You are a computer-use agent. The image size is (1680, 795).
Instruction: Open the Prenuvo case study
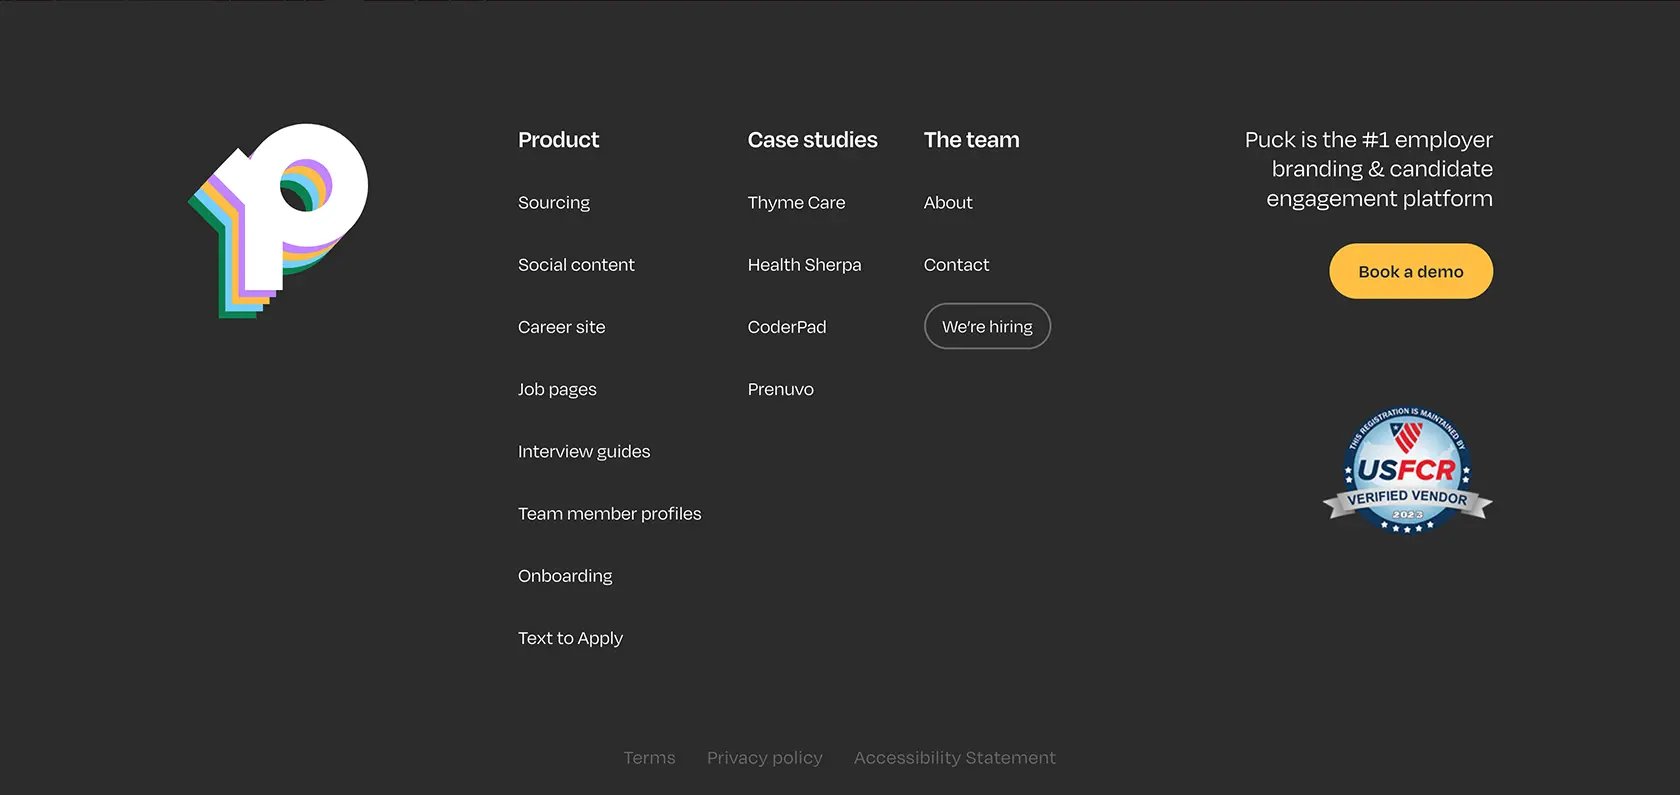(781, 390)
